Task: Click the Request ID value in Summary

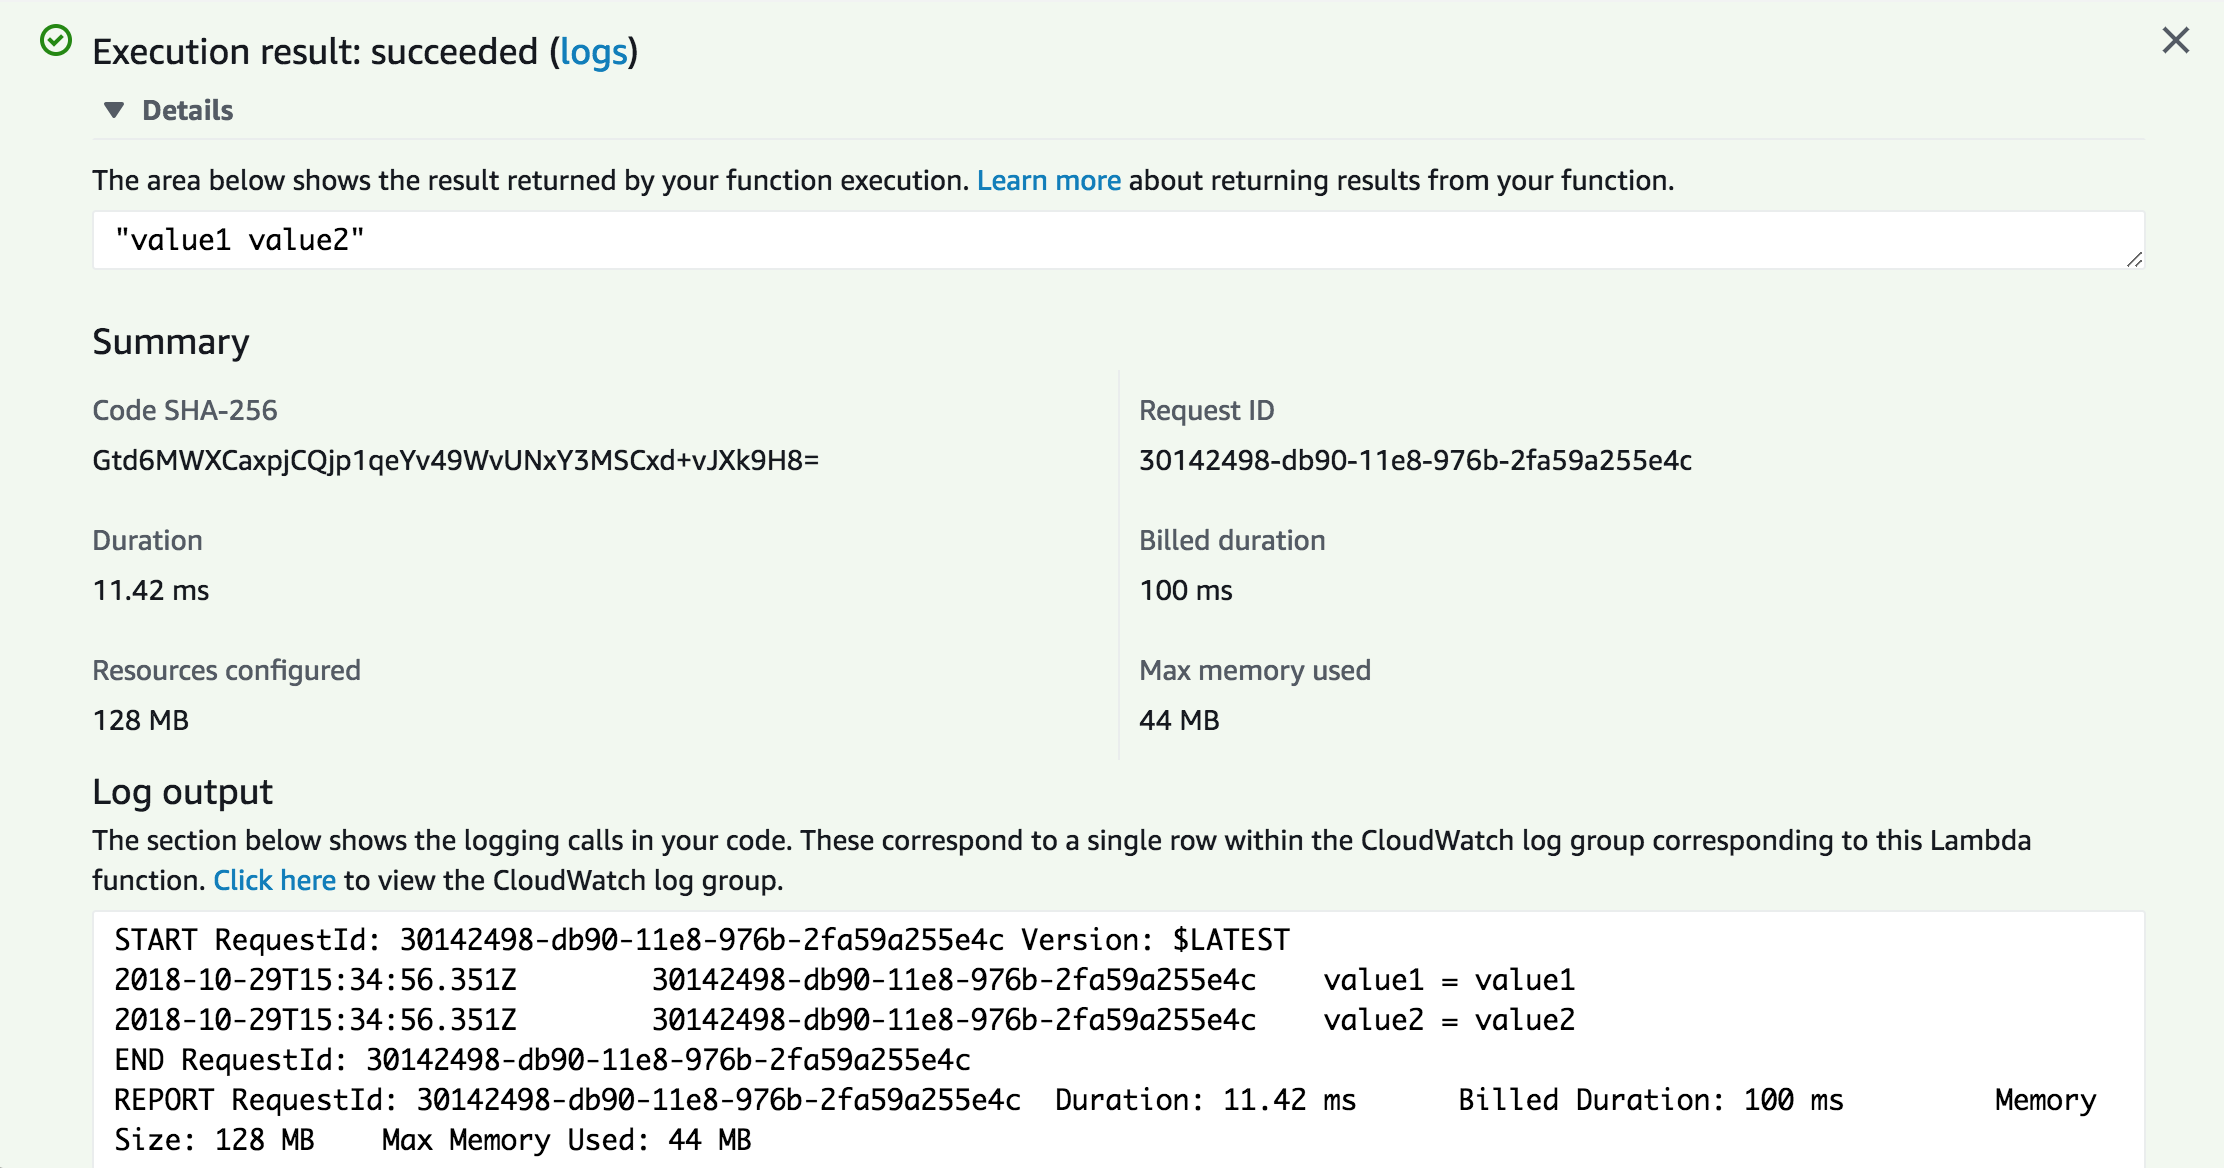Action: coord(1415,460)
